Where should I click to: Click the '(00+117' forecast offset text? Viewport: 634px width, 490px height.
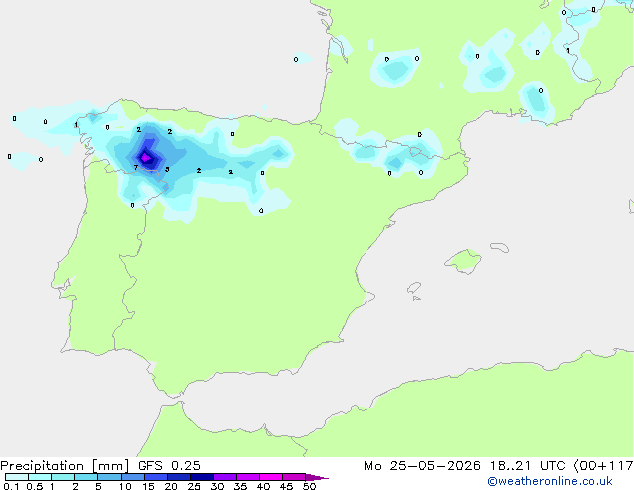point(603,466)
